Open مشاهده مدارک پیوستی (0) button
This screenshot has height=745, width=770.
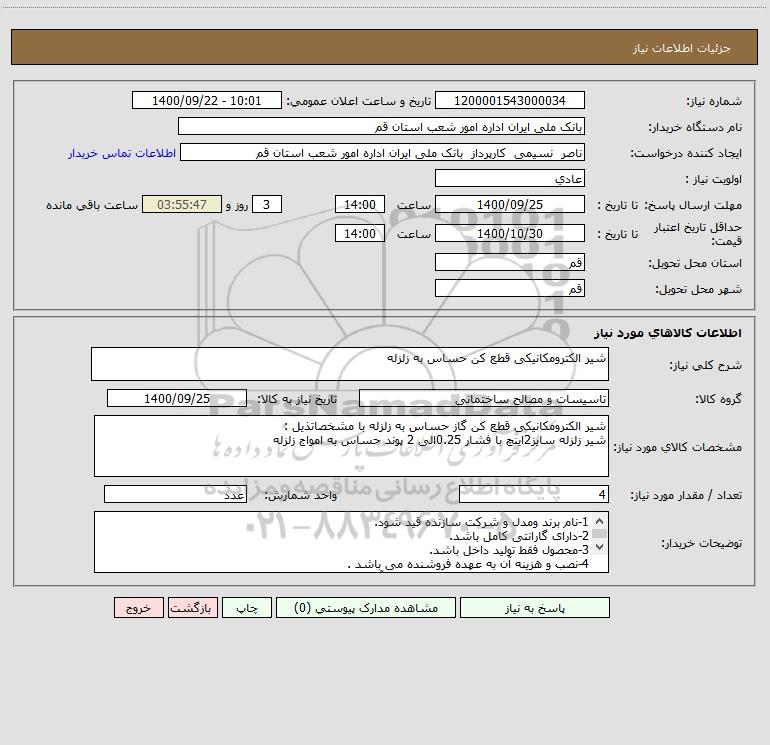366,607
